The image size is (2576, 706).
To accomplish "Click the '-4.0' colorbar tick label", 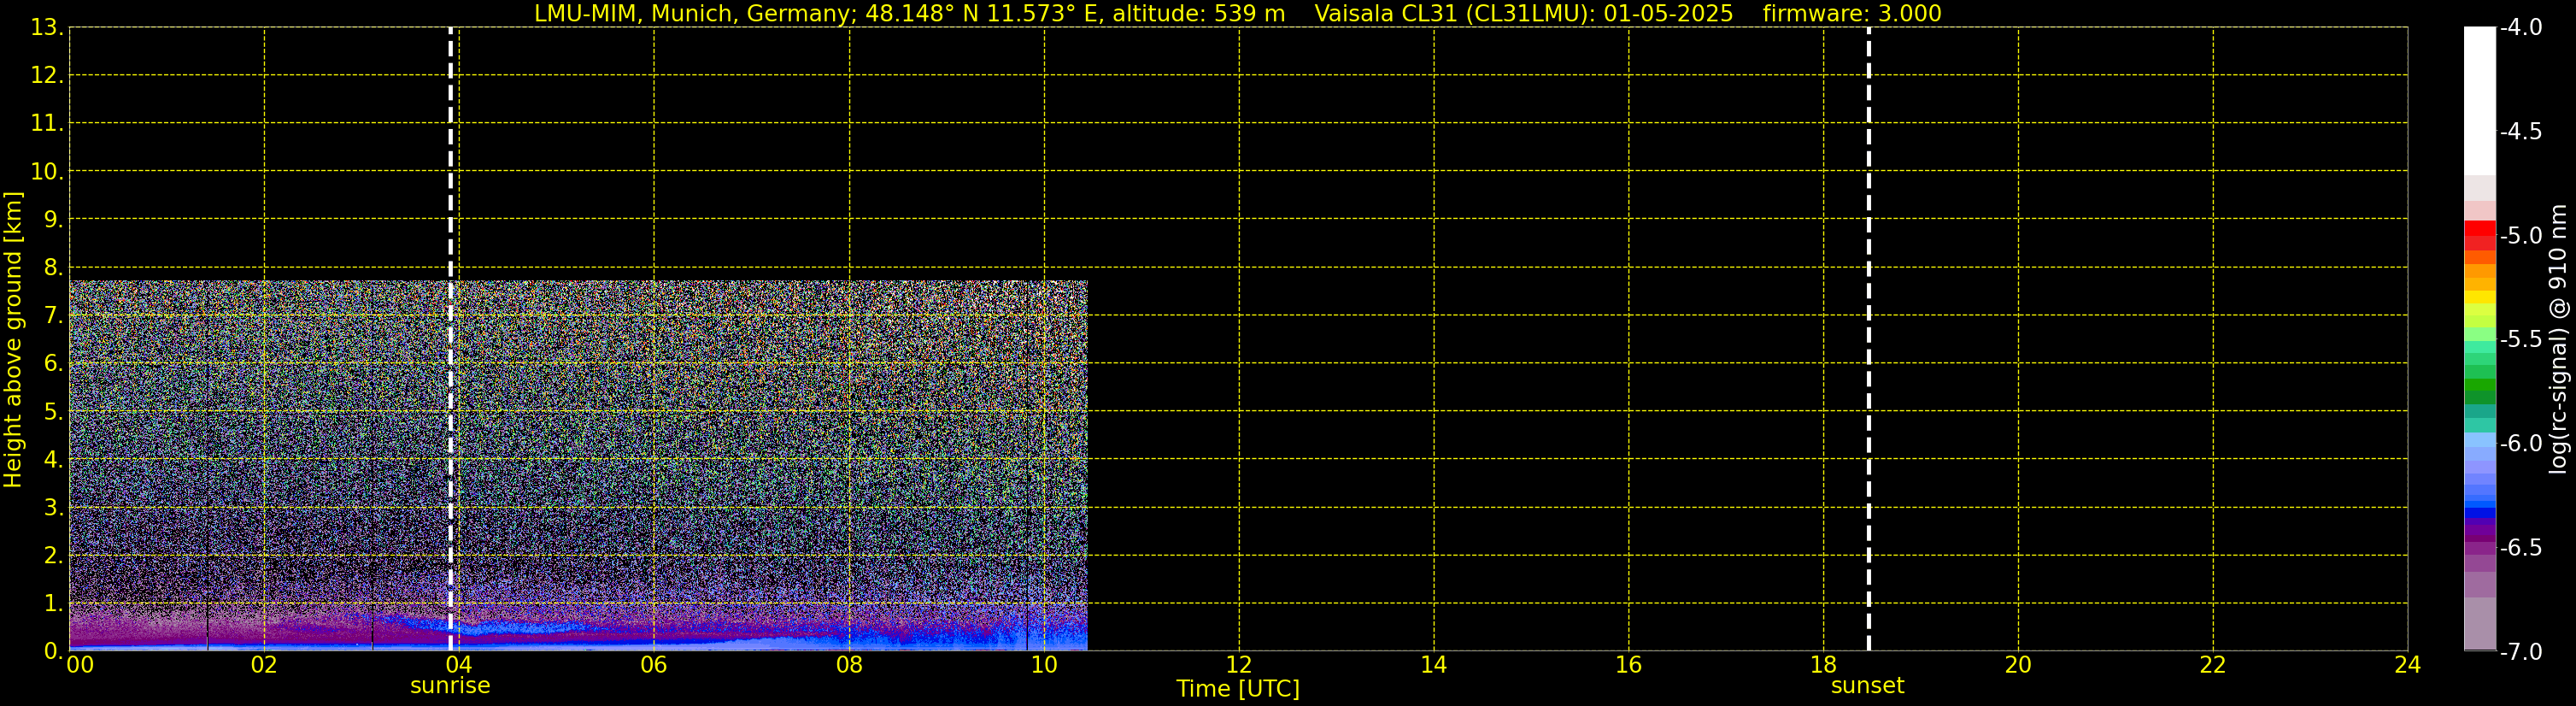I will [x=2521, y=28].
